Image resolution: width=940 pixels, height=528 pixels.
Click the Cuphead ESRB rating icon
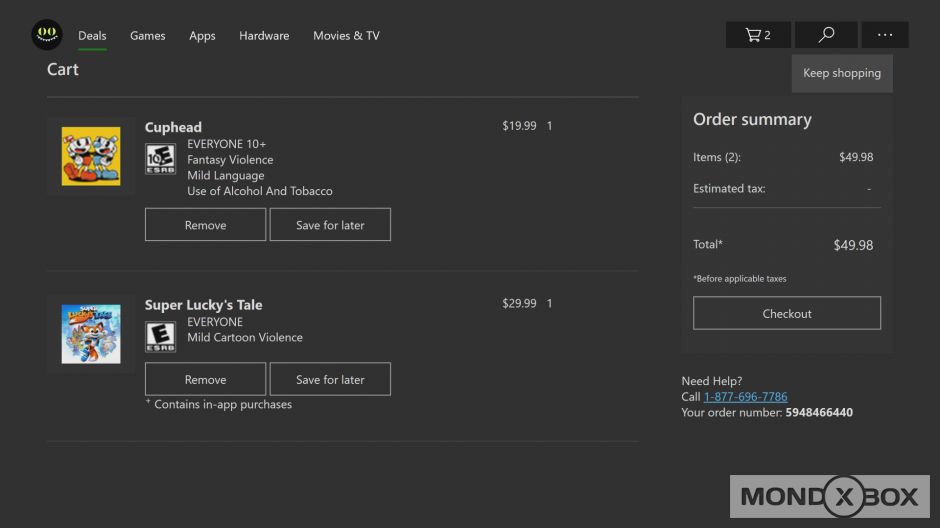click(160, 160)
